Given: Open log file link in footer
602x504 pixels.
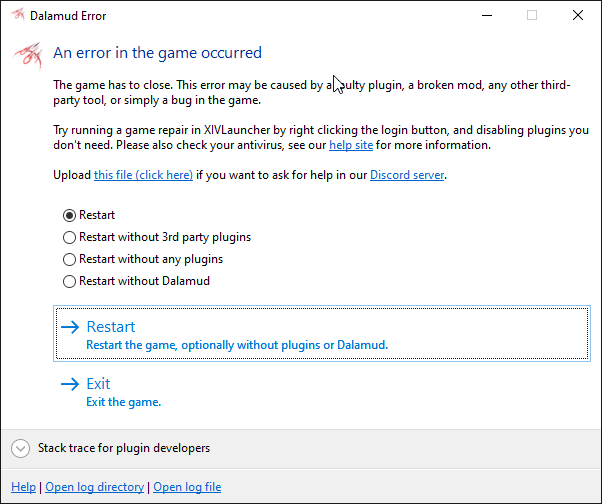Looking at the screenshot, I should click(187, 487).
